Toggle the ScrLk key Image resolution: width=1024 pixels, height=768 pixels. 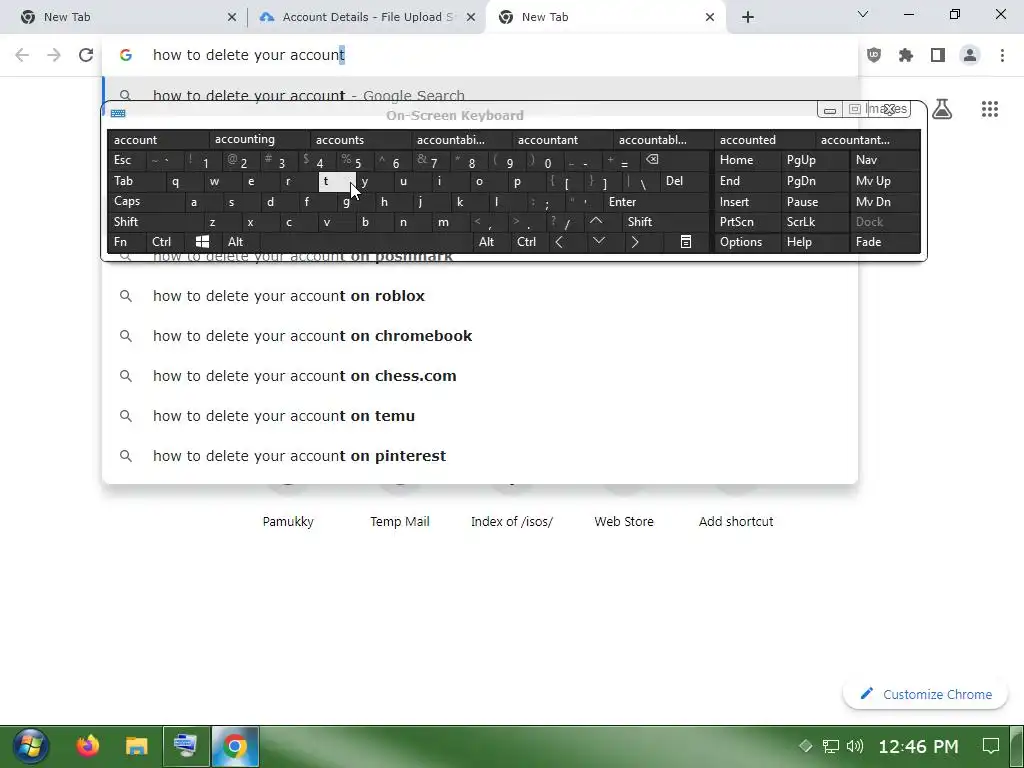[813, 222]
